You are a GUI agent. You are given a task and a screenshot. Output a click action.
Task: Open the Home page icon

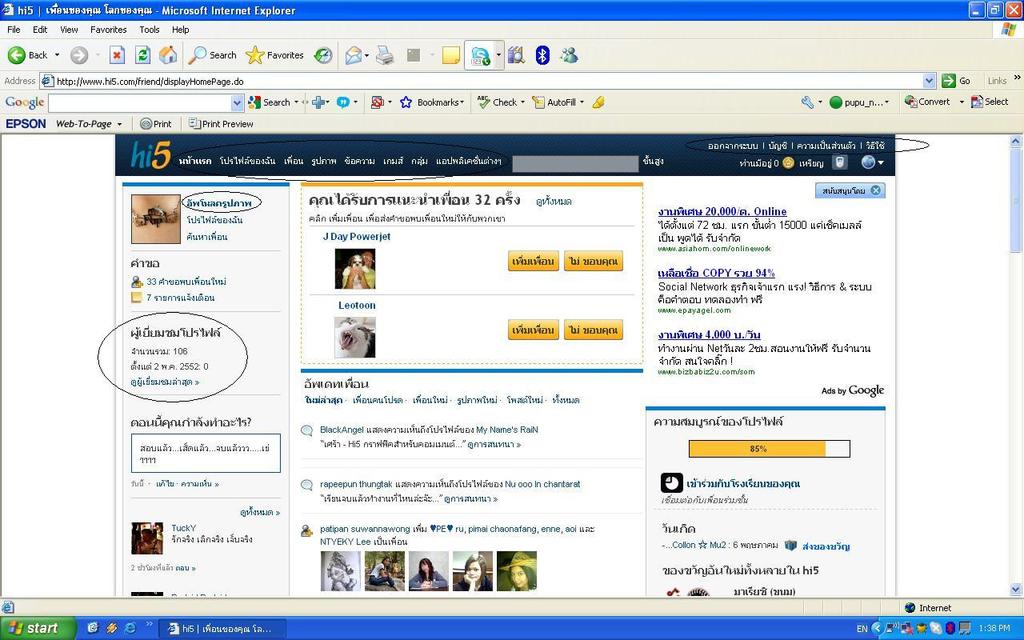168,56
